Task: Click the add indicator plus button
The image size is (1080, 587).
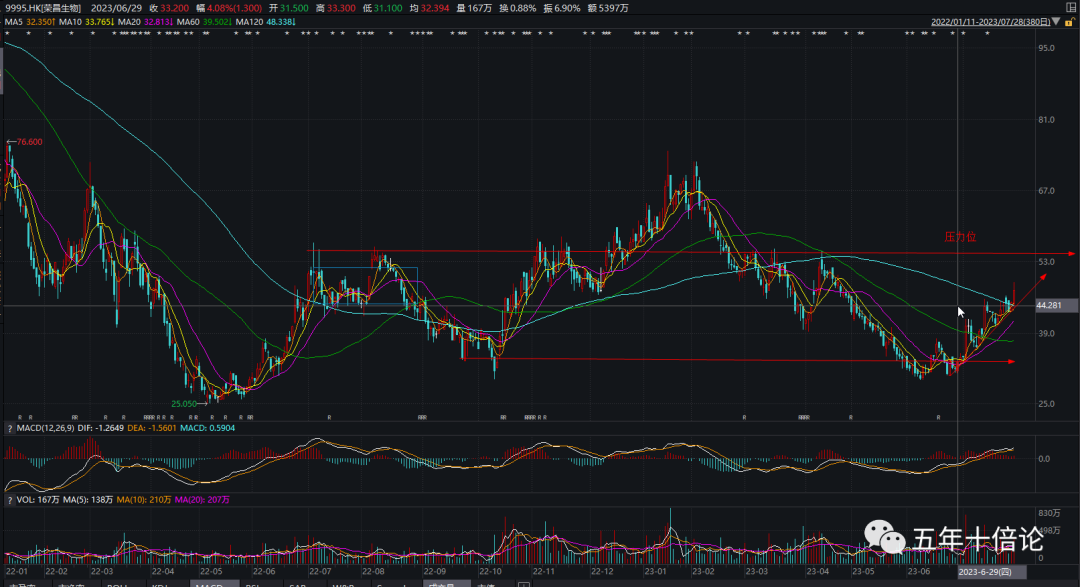Action: (523, 585)
